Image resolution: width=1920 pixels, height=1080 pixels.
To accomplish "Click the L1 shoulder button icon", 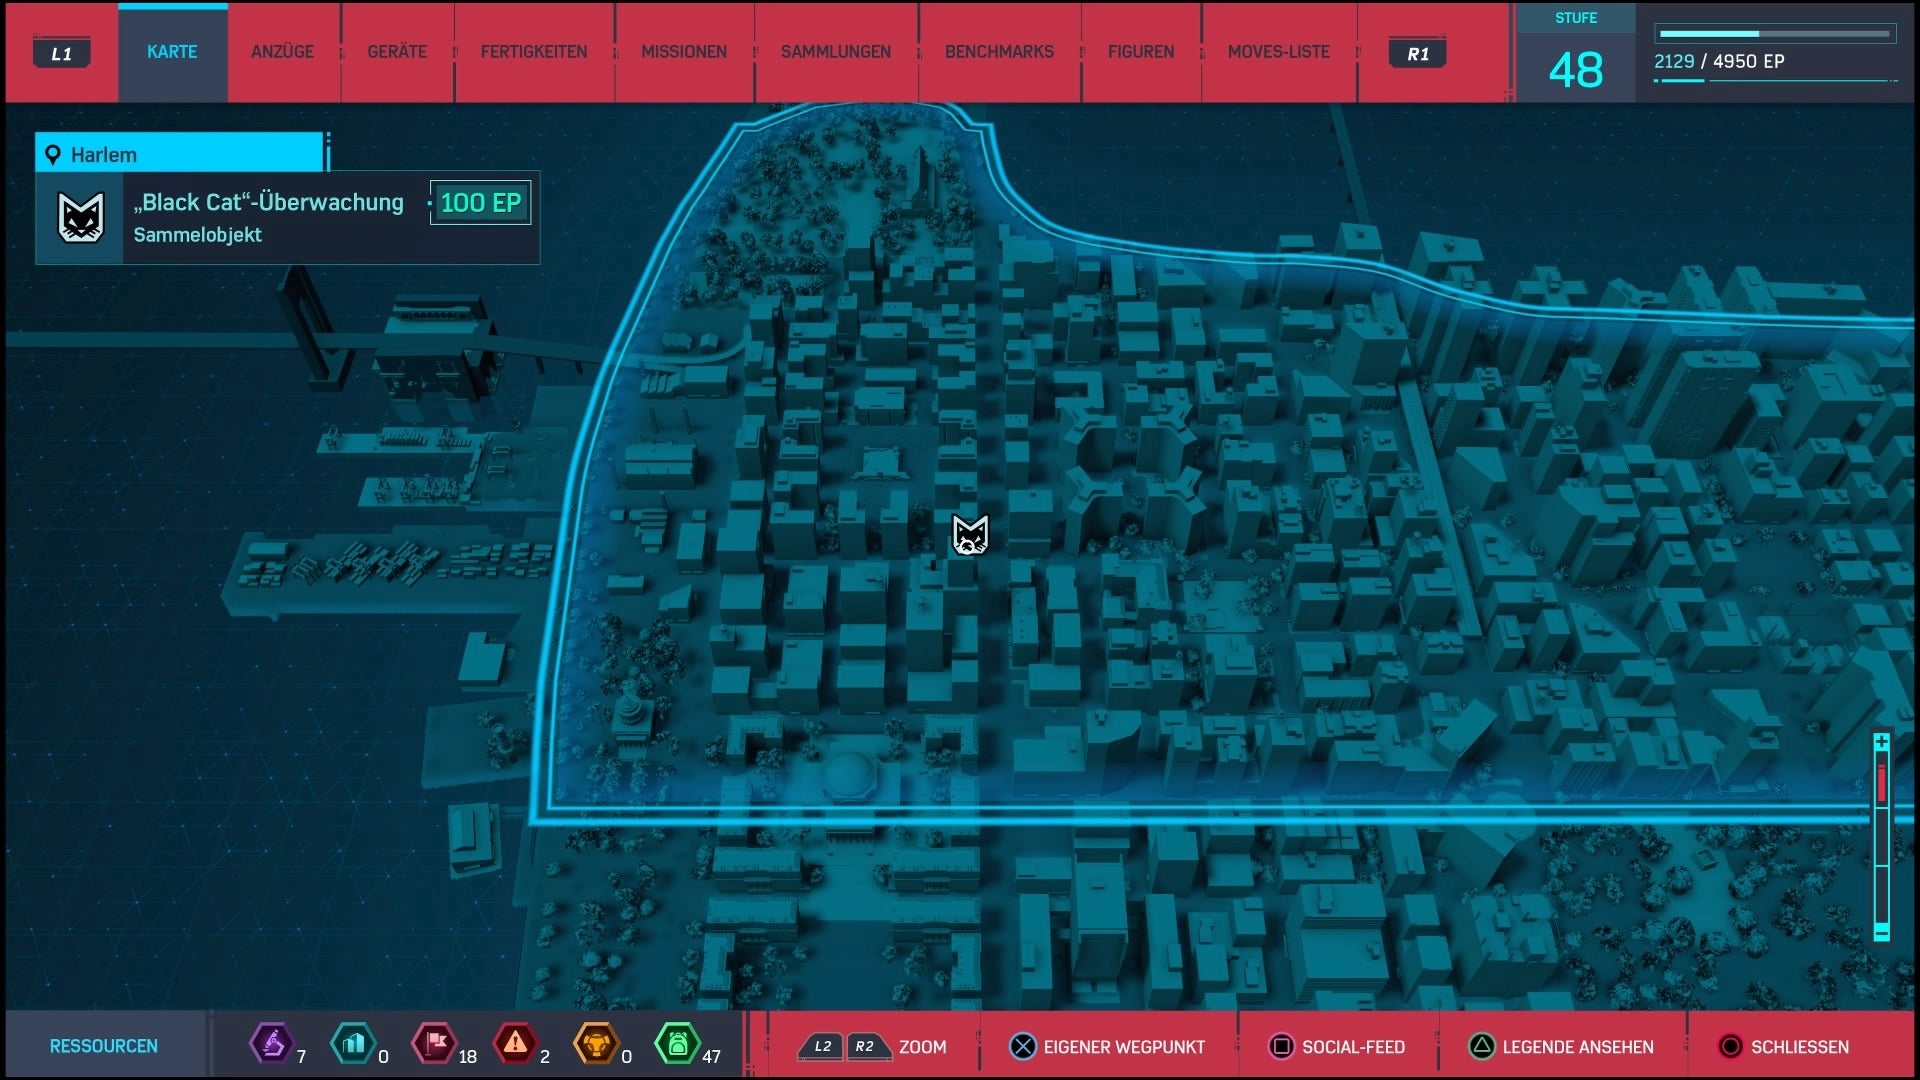I will (62, 54).
